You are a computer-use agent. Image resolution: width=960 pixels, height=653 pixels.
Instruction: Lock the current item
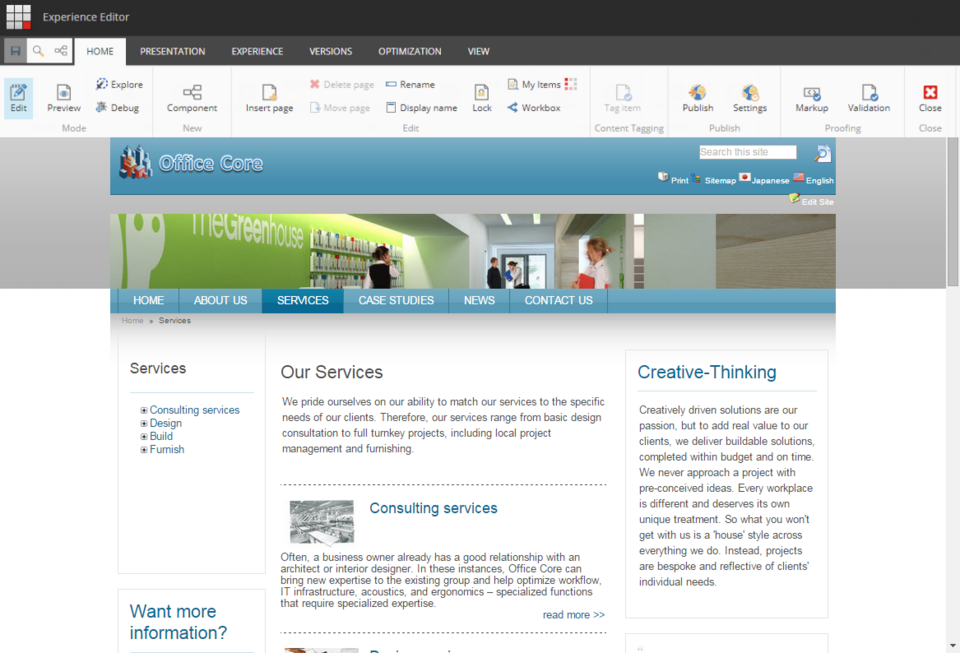482,98
